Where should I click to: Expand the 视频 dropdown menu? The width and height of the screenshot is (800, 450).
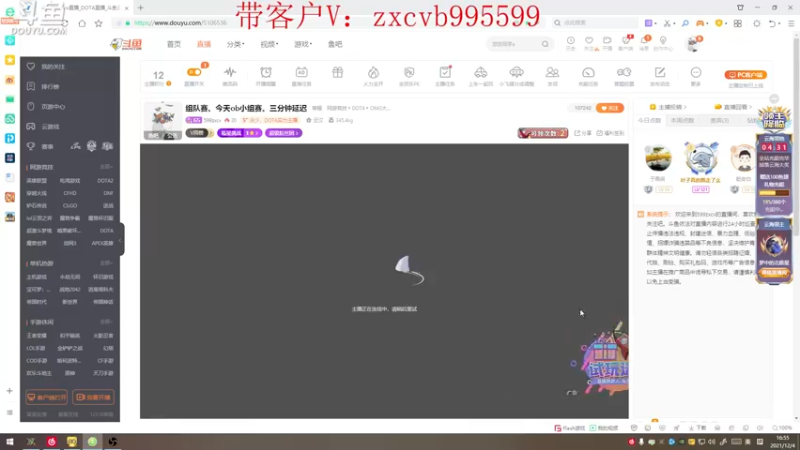(269, 44)
